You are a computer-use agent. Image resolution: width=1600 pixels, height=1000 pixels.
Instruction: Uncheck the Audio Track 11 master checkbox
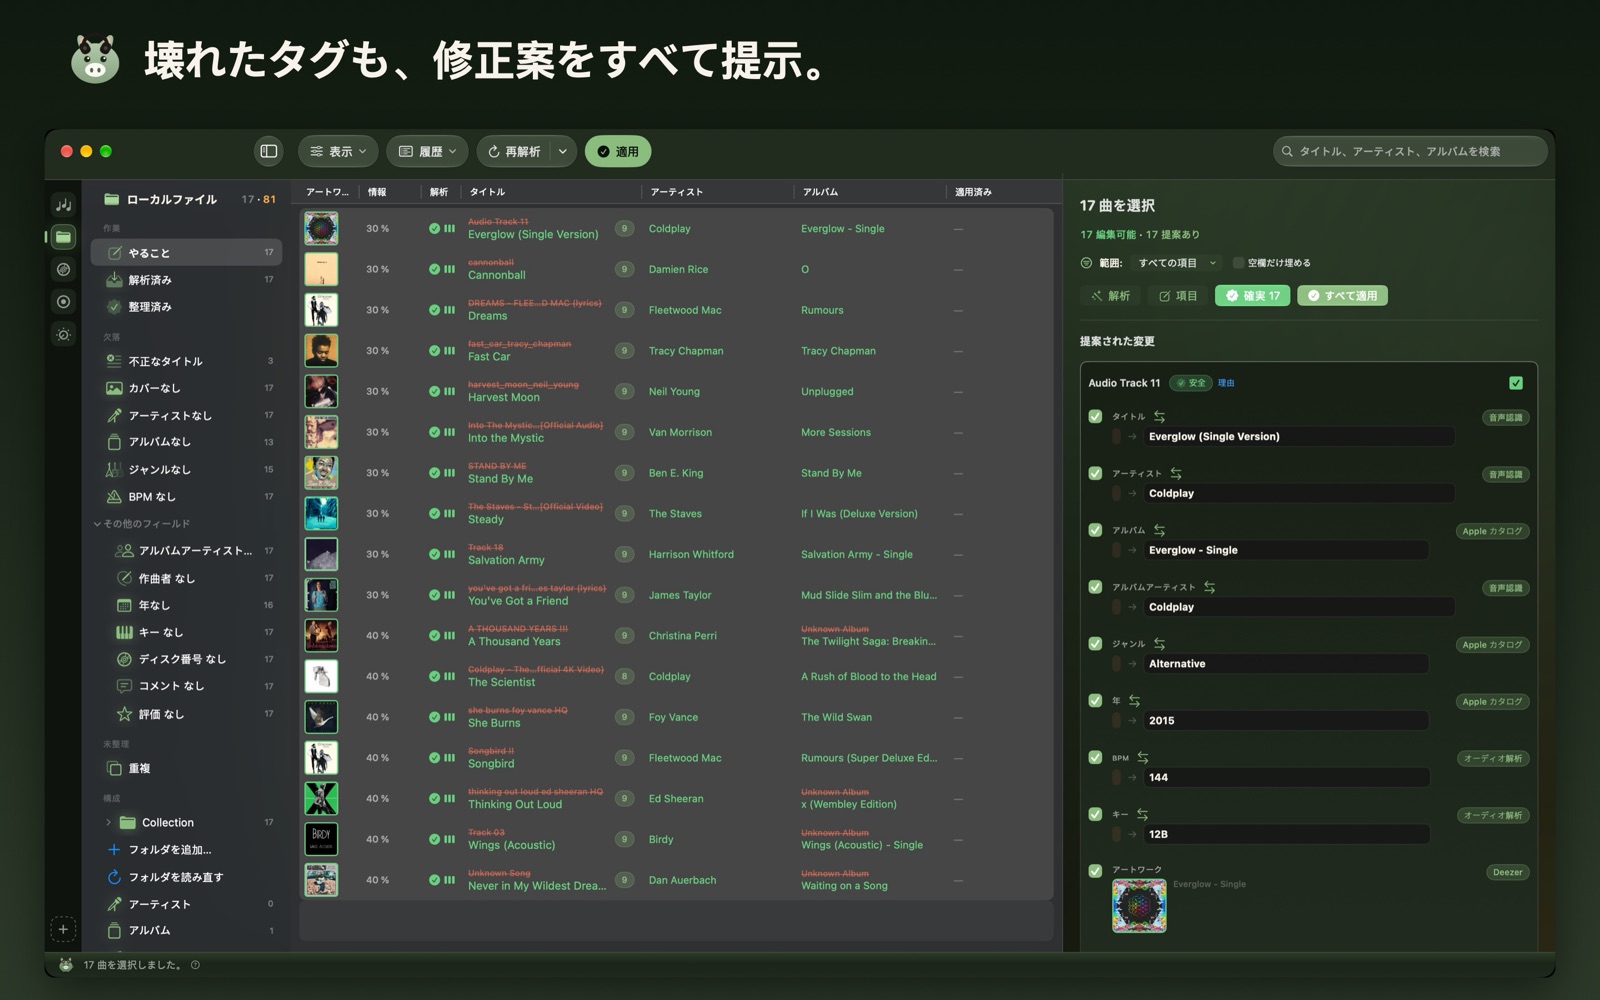coord(1516,383)
